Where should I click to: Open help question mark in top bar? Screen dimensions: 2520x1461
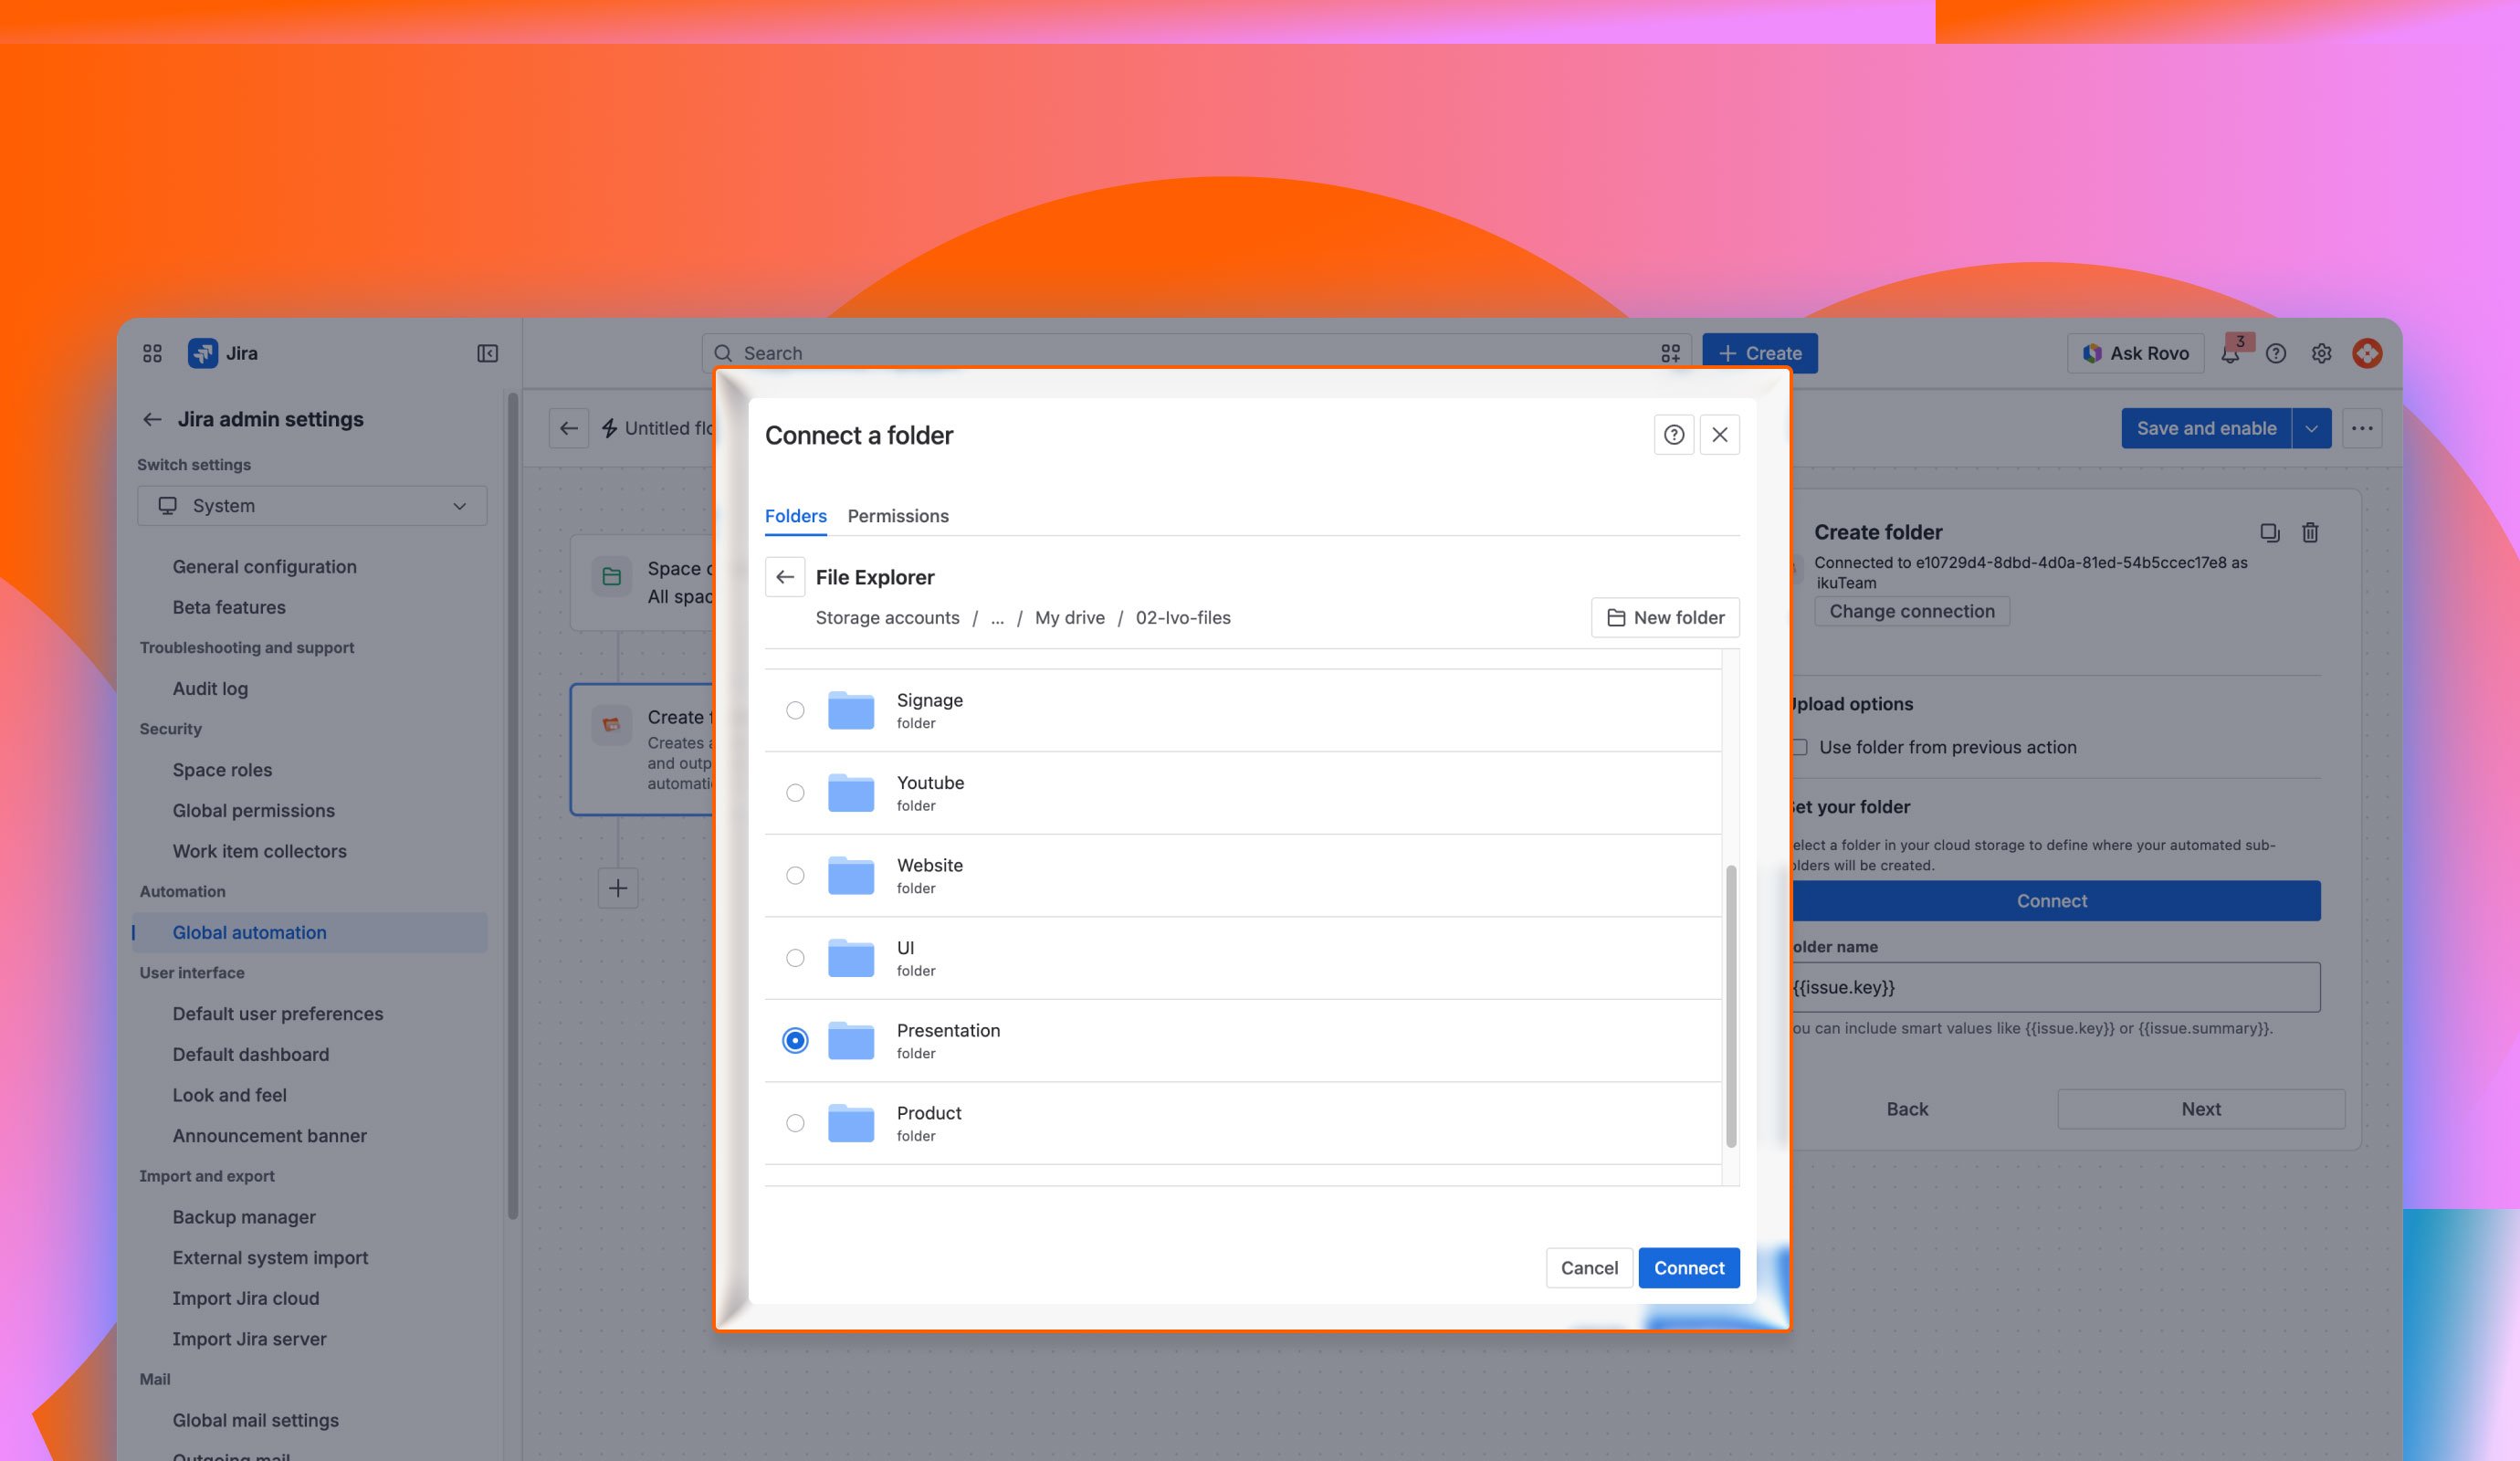[x=2275, y=353]
